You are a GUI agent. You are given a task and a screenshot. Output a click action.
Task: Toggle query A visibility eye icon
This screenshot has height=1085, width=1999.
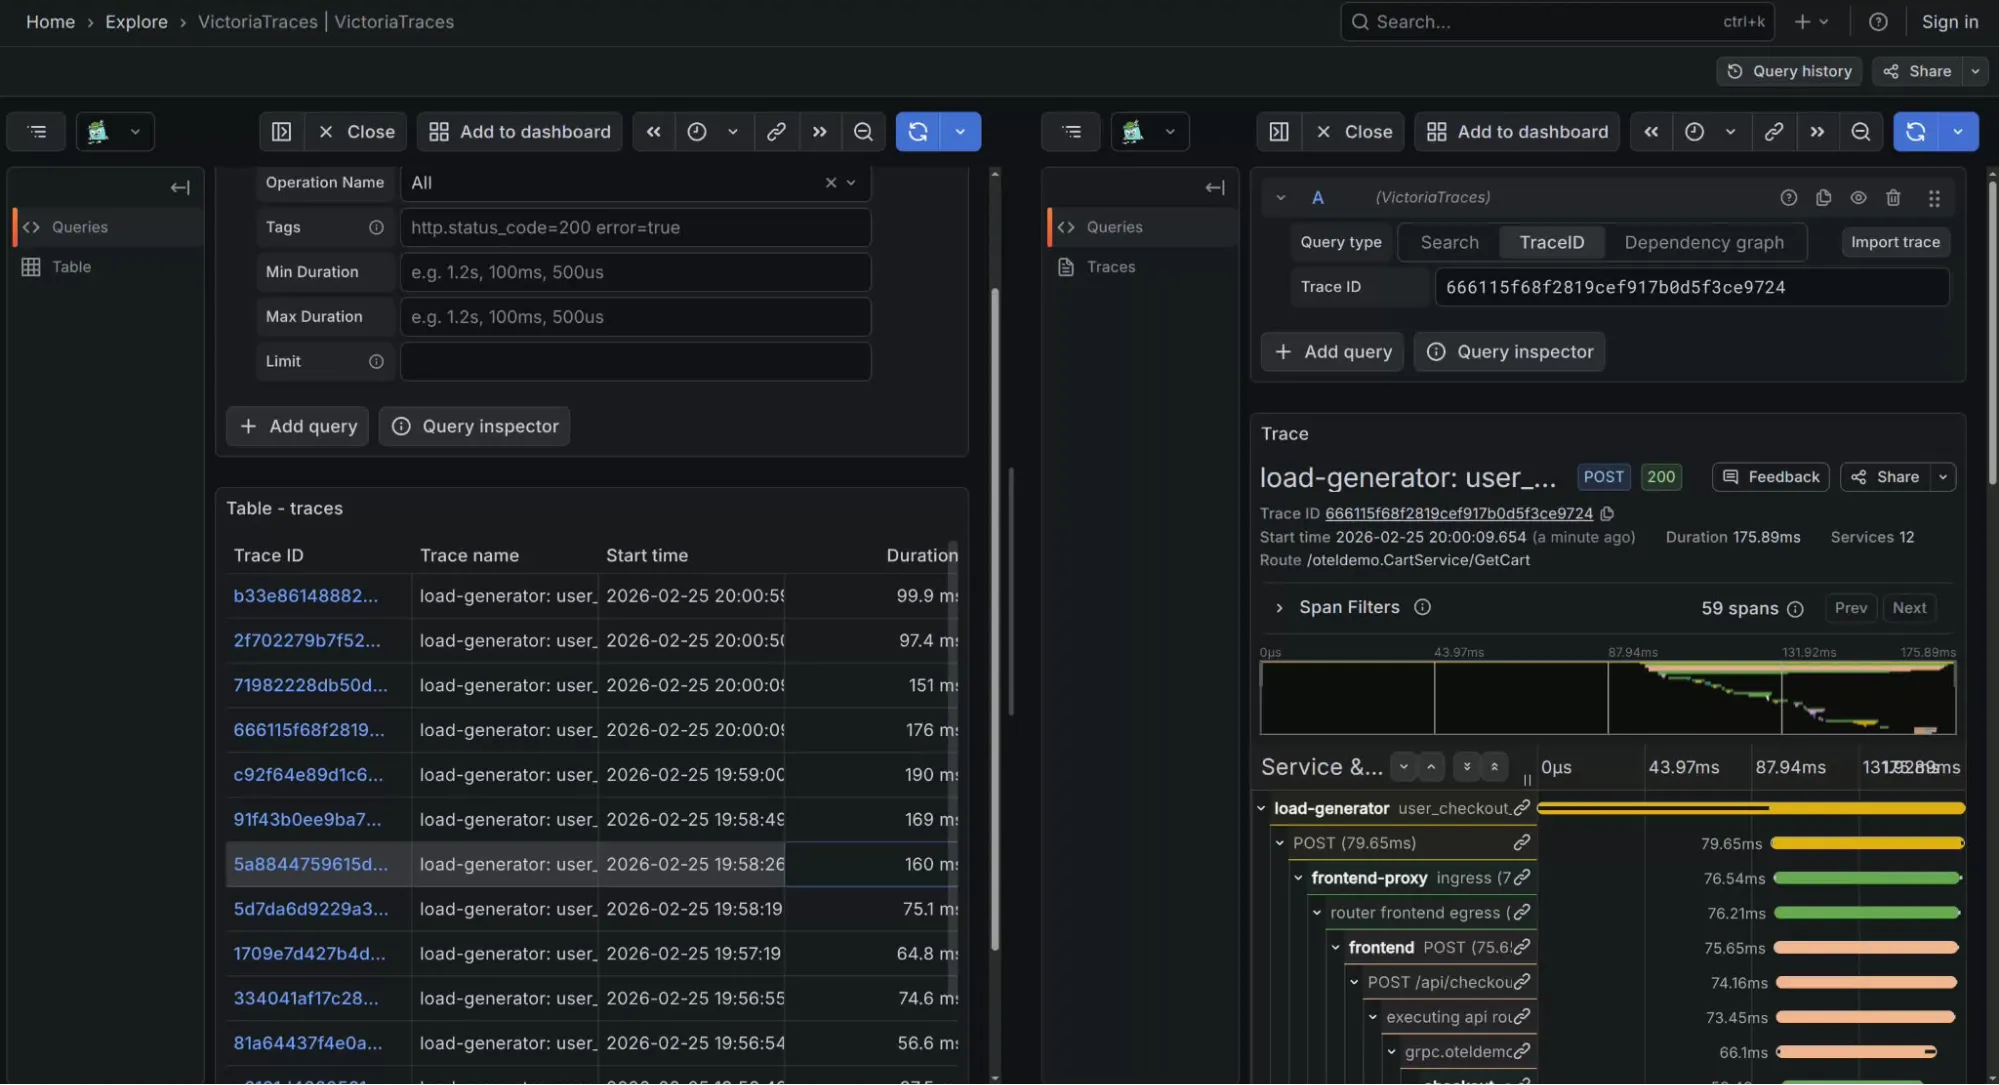[x=1858, y=198]
